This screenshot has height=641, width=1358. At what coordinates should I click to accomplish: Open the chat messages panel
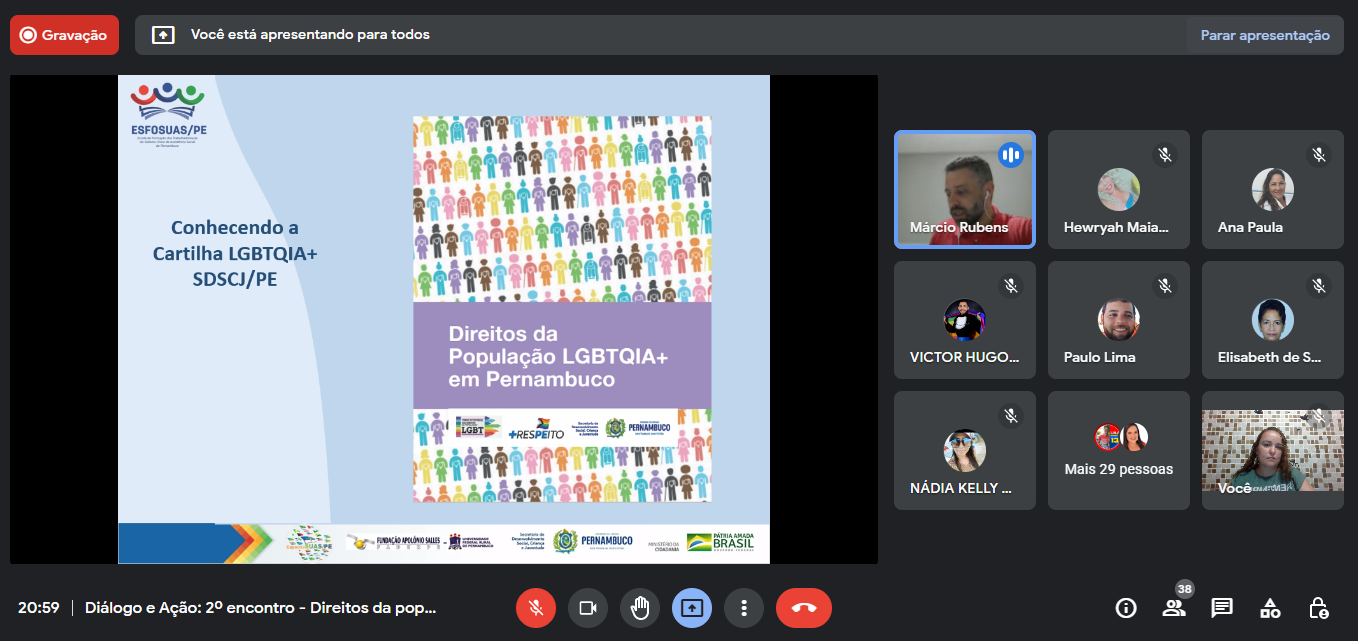[x=1221, y=608]
